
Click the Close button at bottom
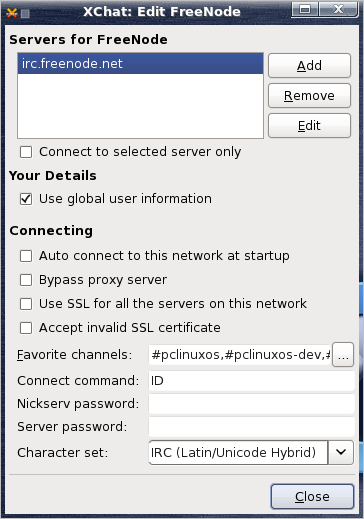pos(312,496)
